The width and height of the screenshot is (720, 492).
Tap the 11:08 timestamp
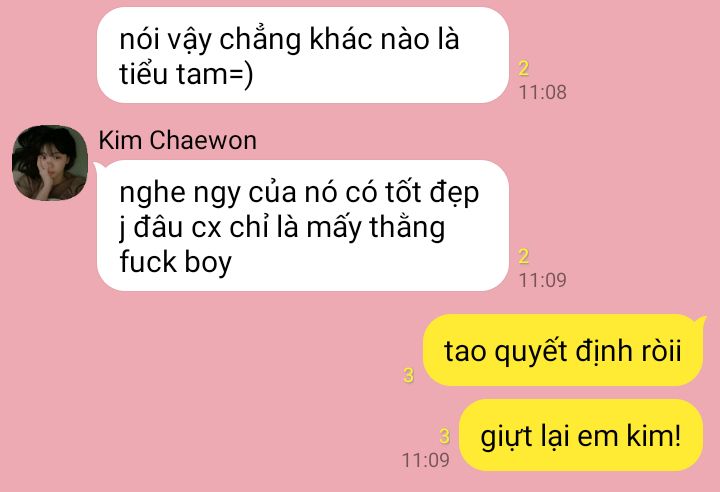[x=542, y=92]
